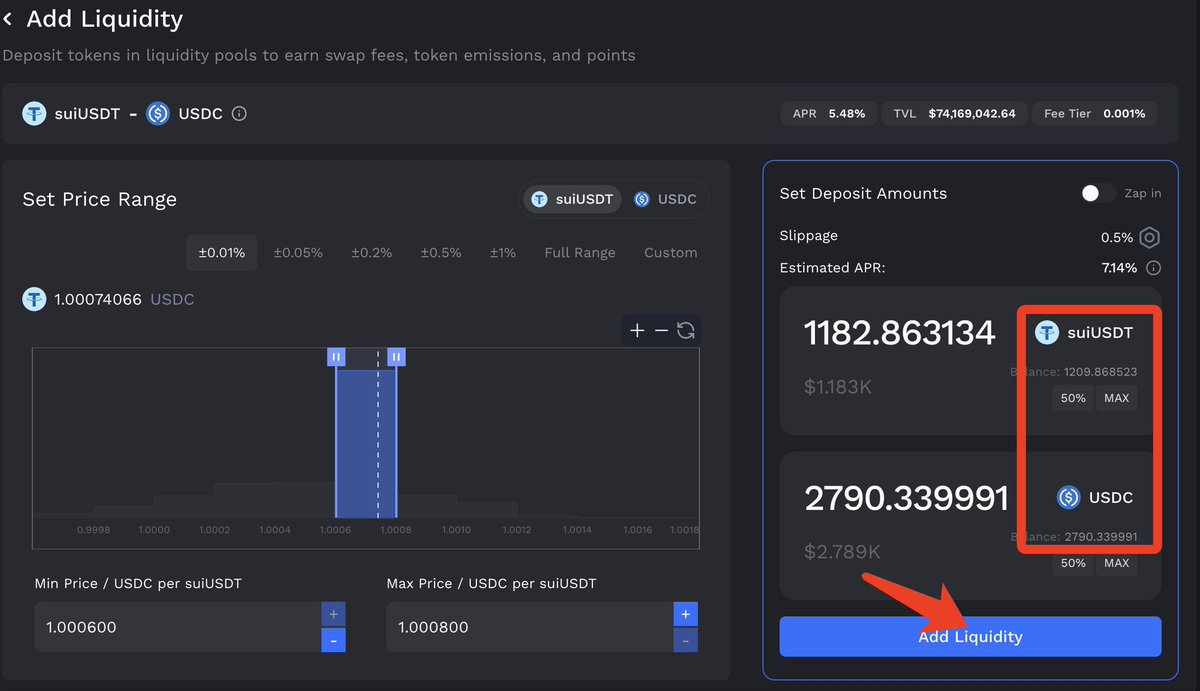Screen dimensions: 1200x691
Task: Click the Min Price field showing 1.000600
Action: [177, 627]
